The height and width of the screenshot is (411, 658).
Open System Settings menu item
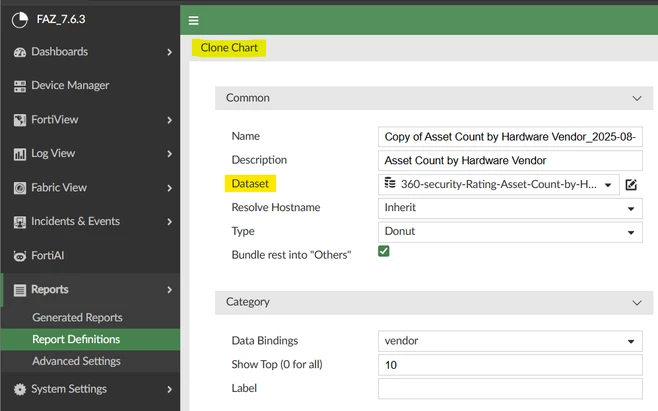(x=90, y=389)
